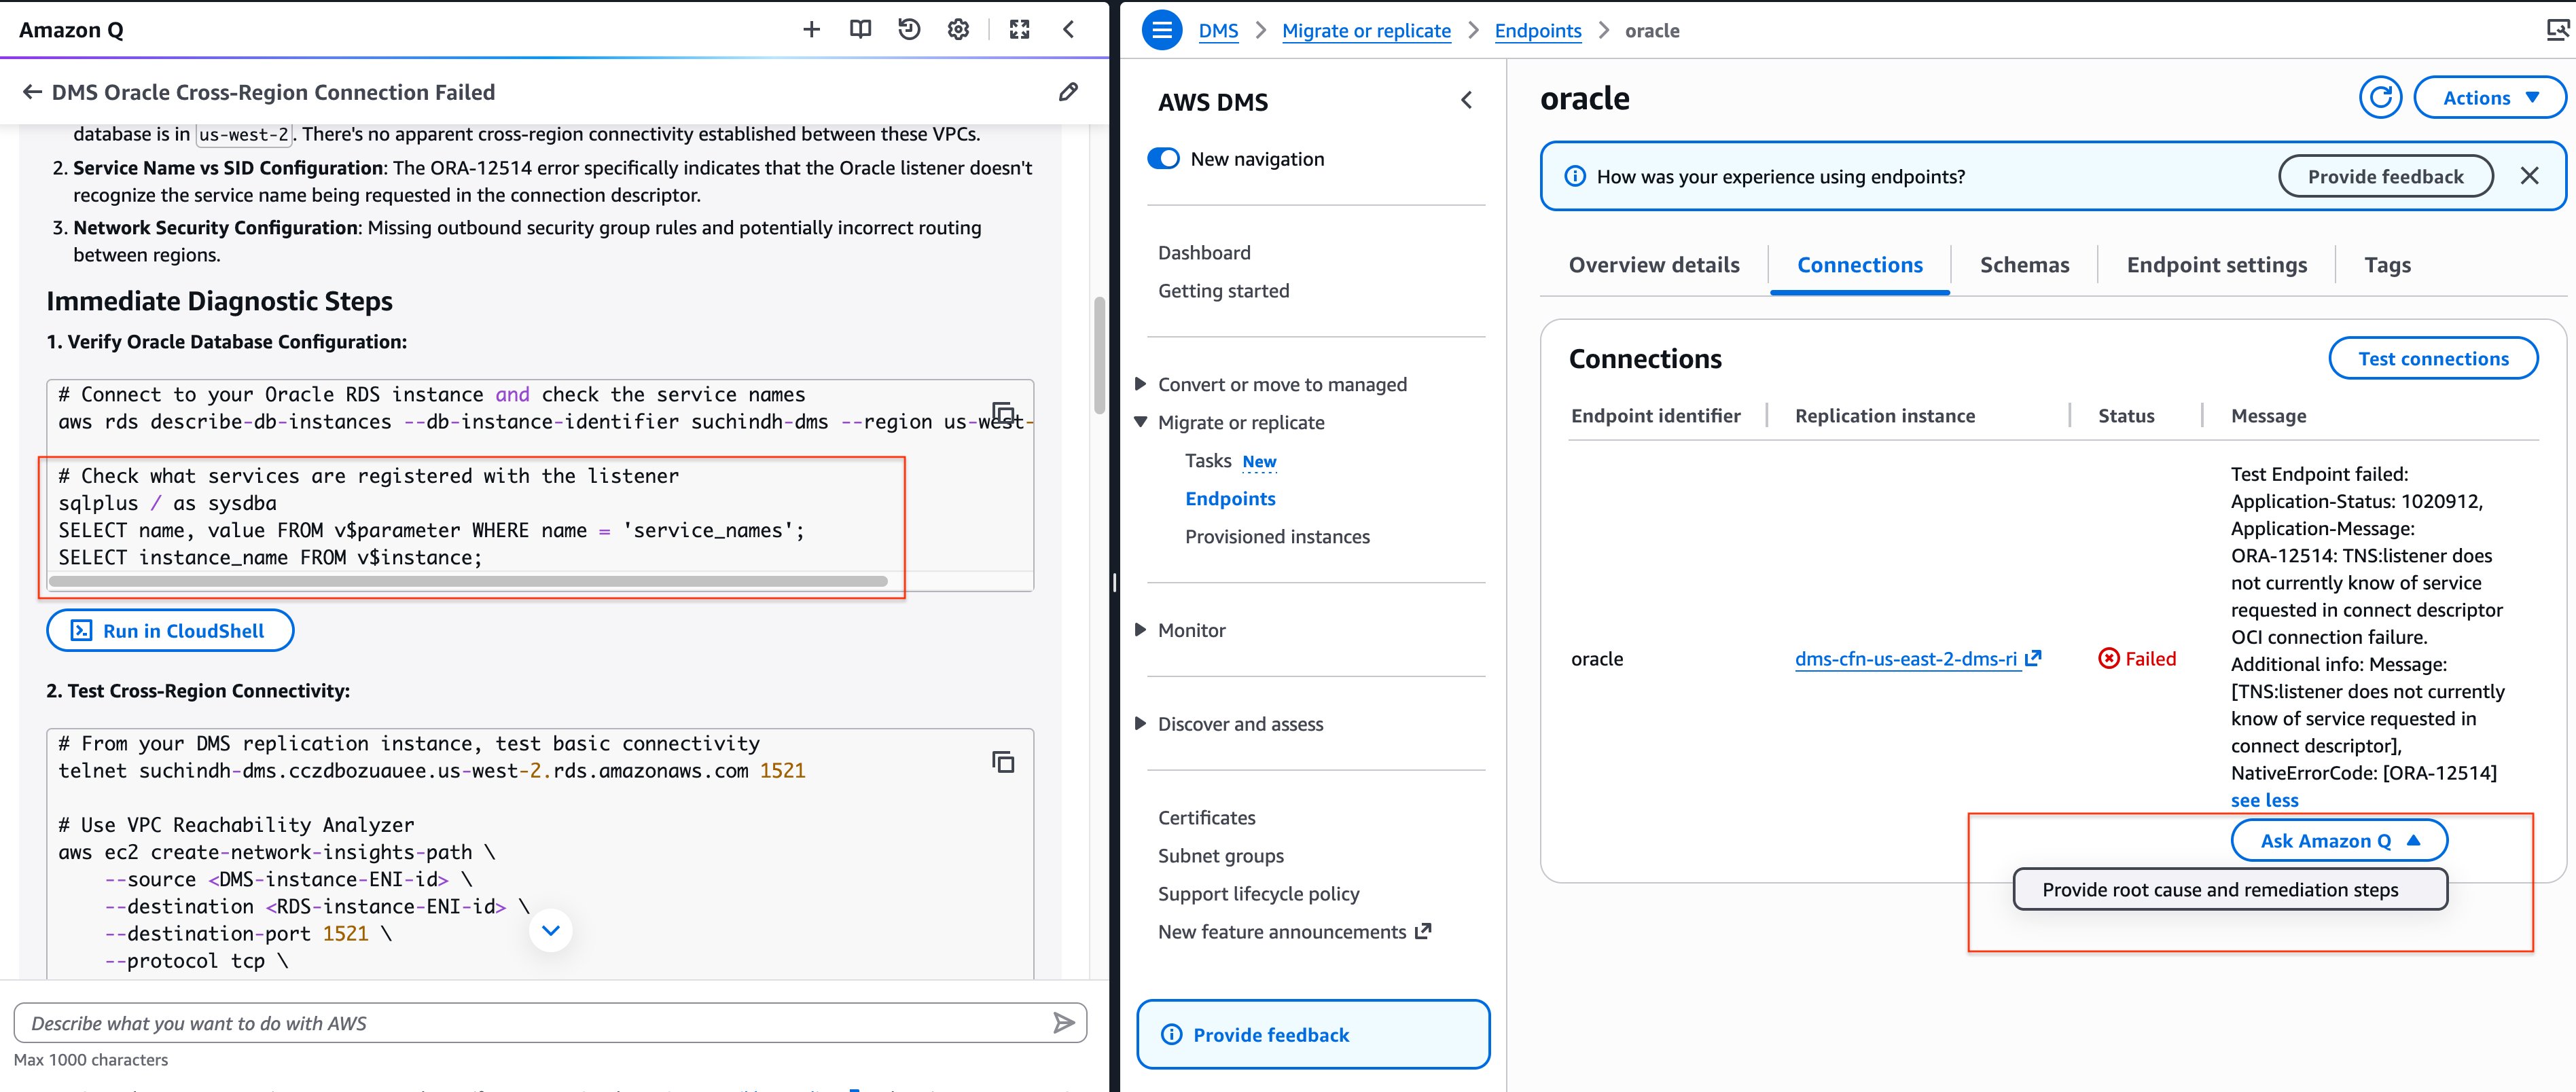The width and height of the screenshot is (2576, 1092).
Task: Expand Amazon Q to fullscreen
Action: tap(1019, 29)
